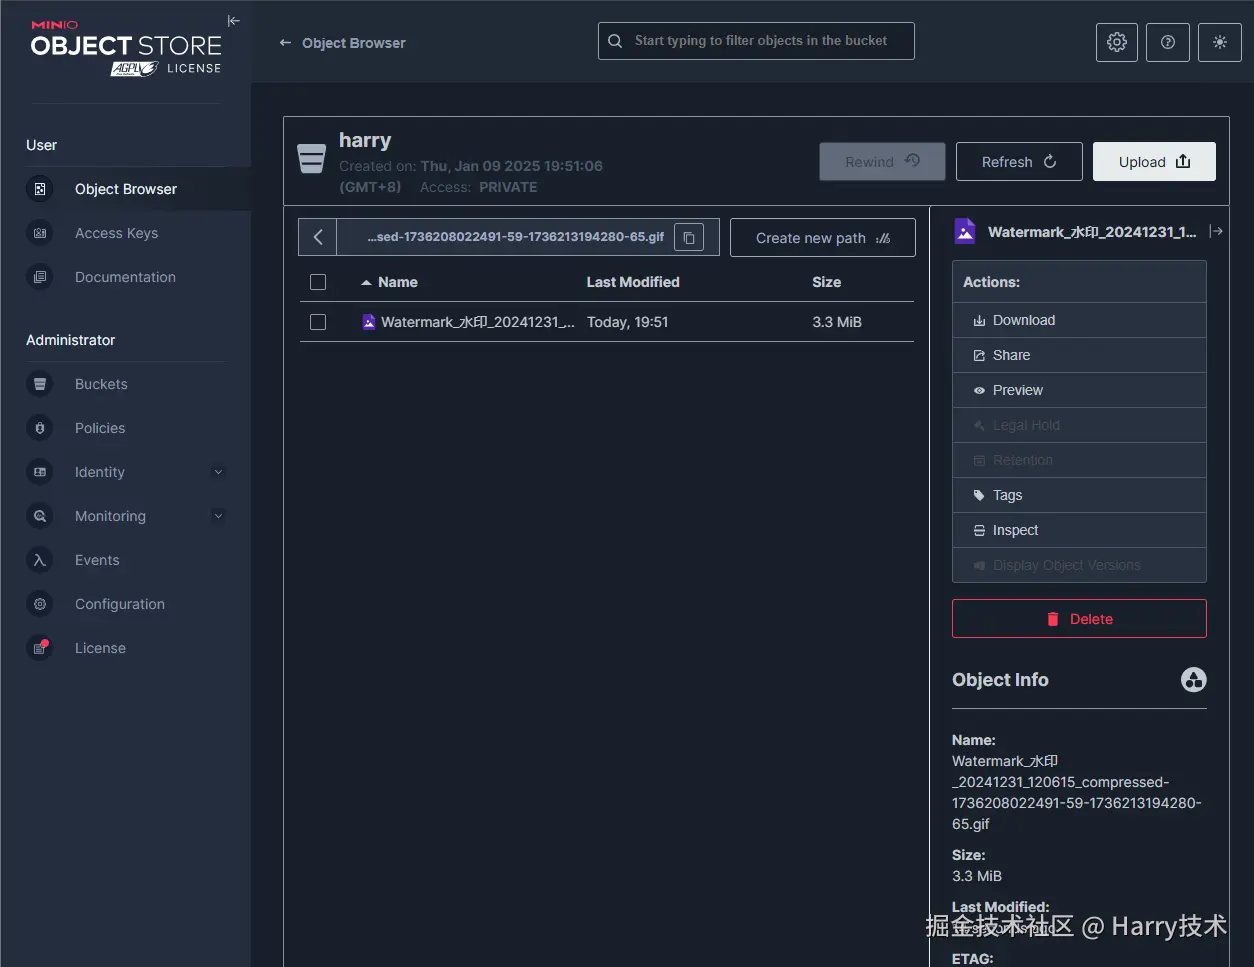This screenshot has width=1254, height=967.
Task: Click the Share action
Action: [1079, 355]
